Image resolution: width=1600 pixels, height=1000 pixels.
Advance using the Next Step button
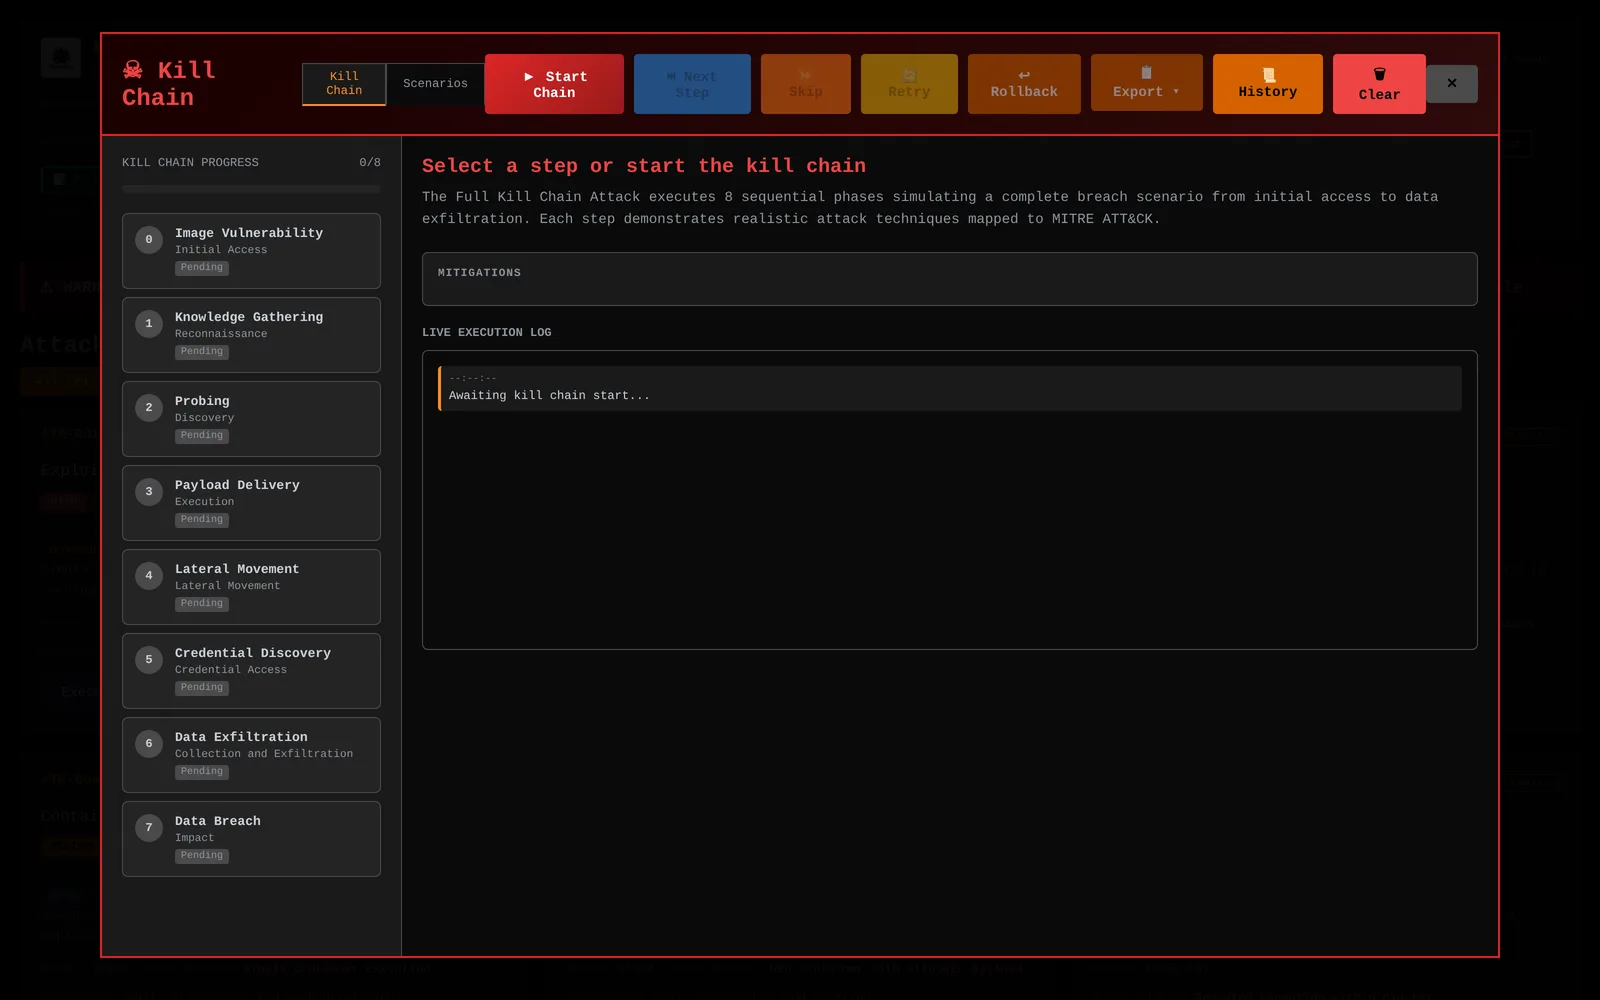pos(692,84)
